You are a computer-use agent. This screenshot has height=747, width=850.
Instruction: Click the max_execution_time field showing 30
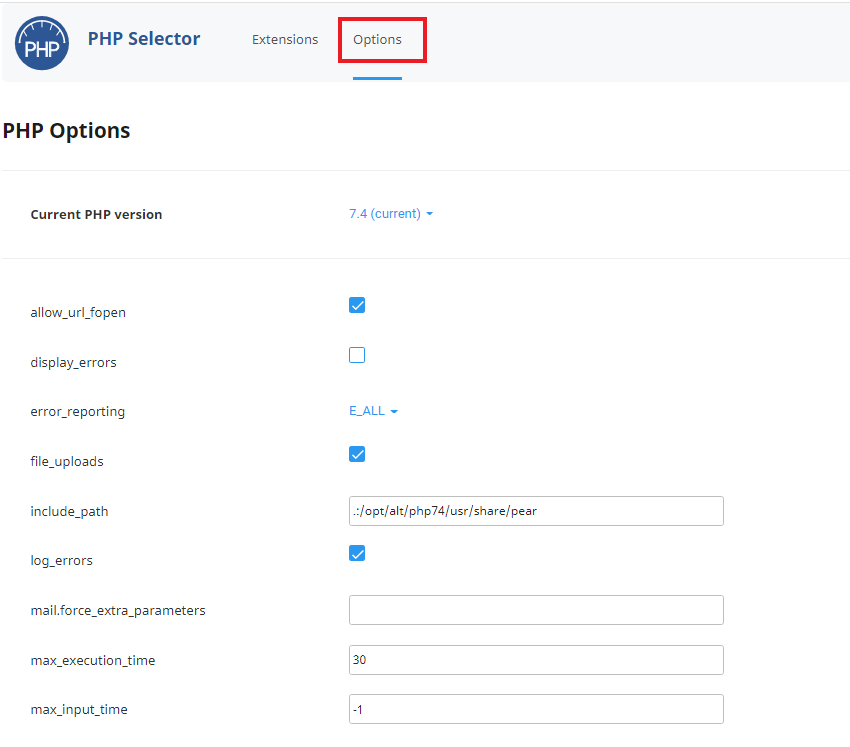(x=536, y=660)
